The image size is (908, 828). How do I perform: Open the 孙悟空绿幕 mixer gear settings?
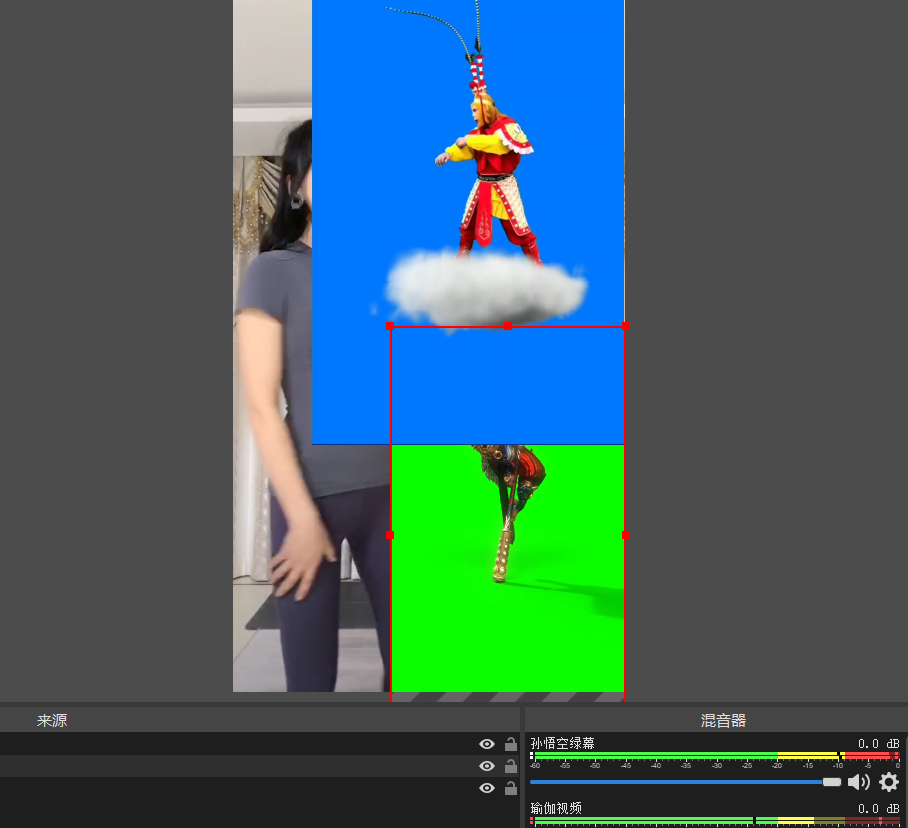click(889, 782)
